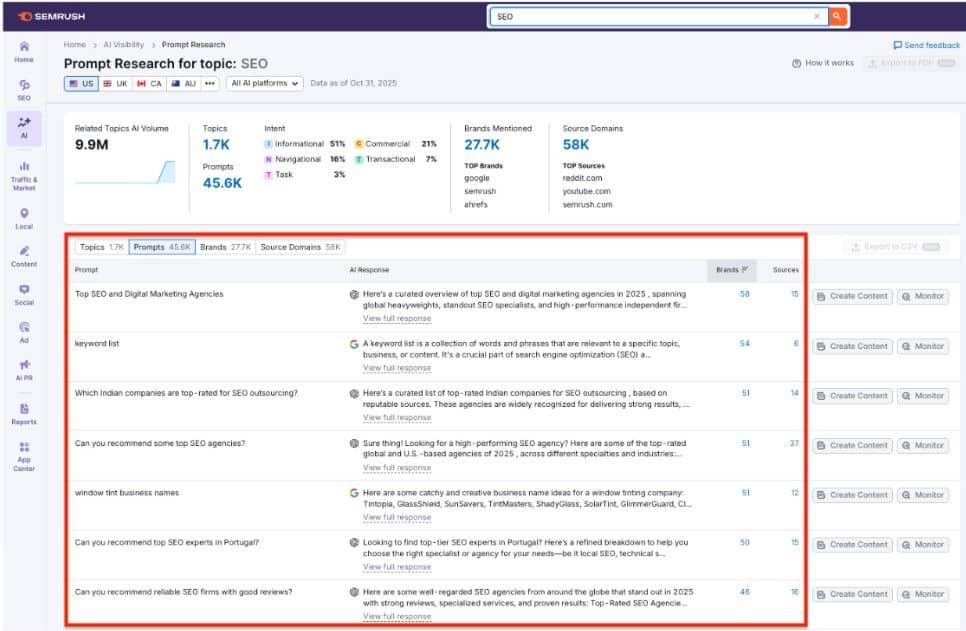Open the SEO toolkit sidebar icon
This screenshot has height=631, width=966.
(24, 90)
